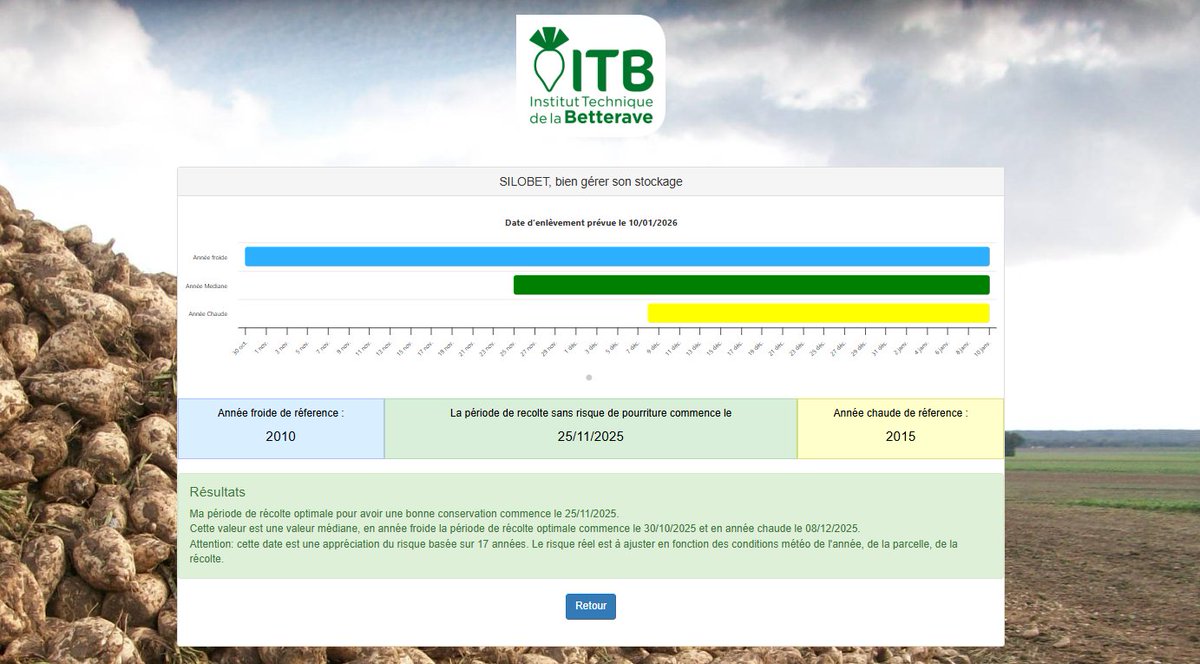Click 'La période de recolte sans risque' label
Image resolution: width=1200 pixels, height=664 pixels.
[x=591, y=413]
